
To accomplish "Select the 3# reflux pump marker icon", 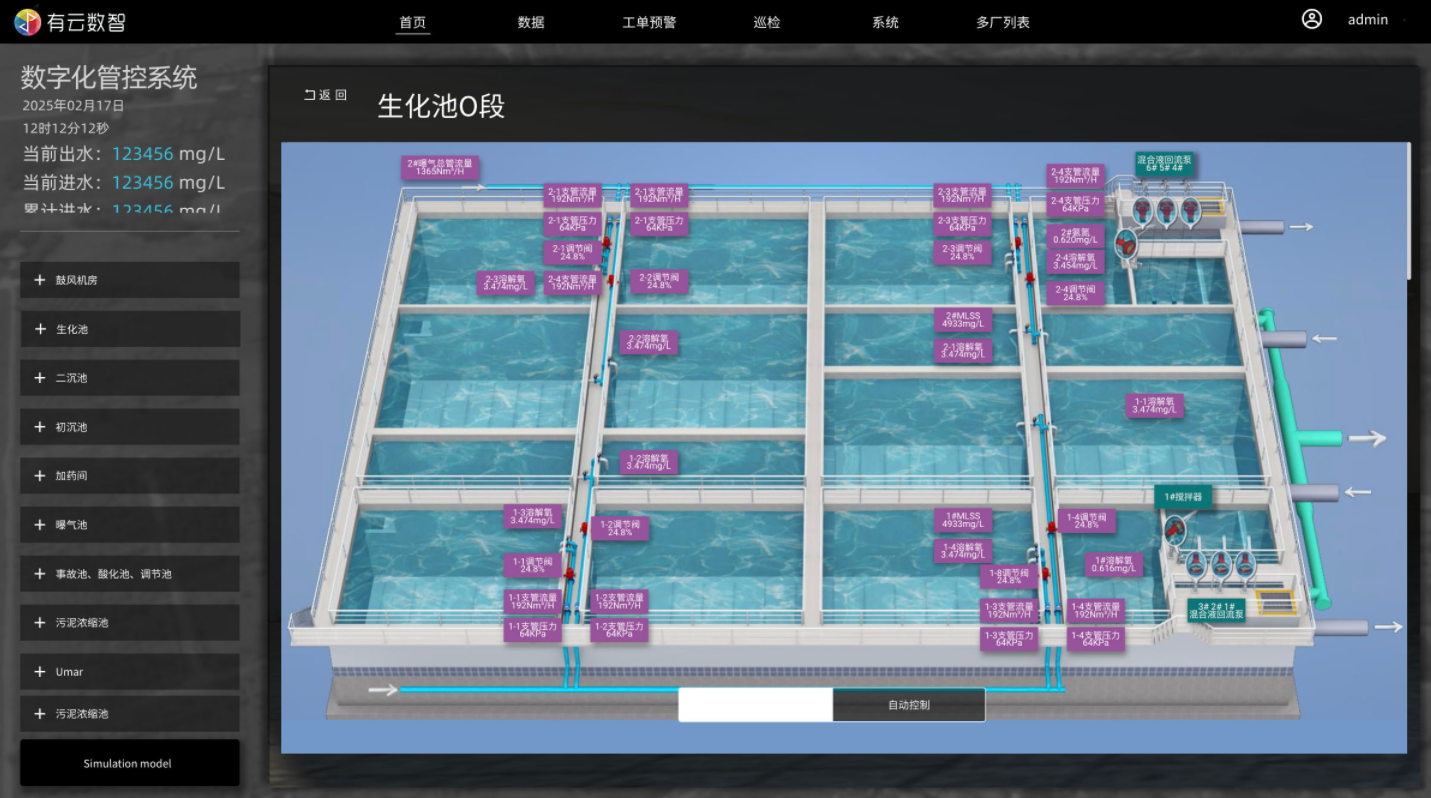I will click(x=1197, y=565).
